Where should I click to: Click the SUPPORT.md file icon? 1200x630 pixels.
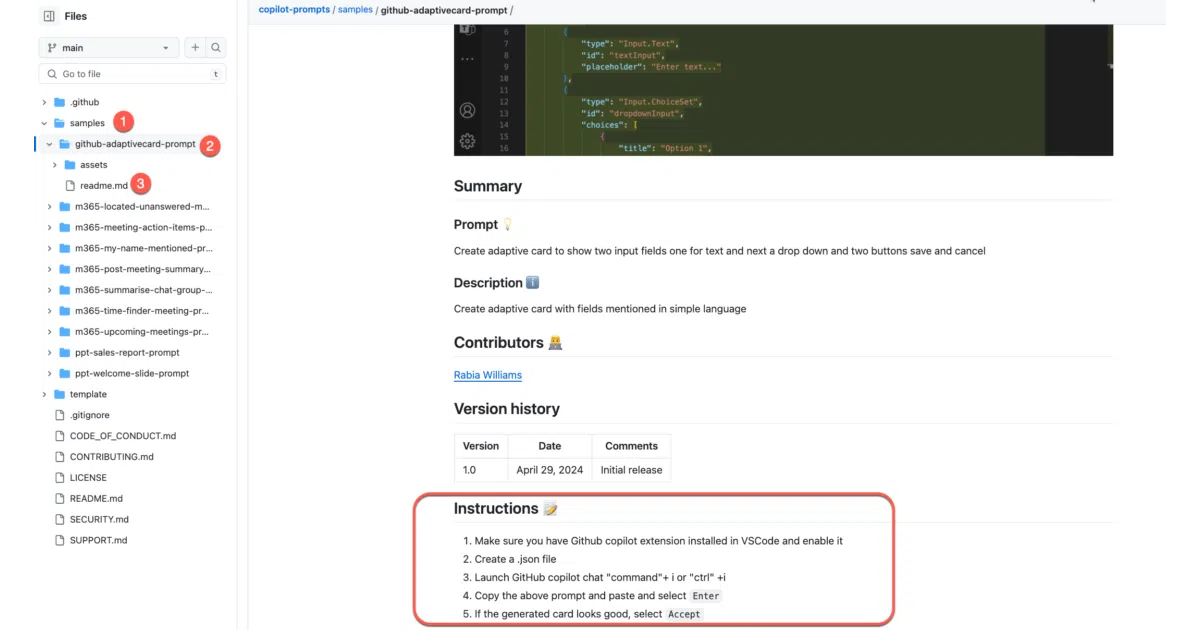[x=60, y=540]
